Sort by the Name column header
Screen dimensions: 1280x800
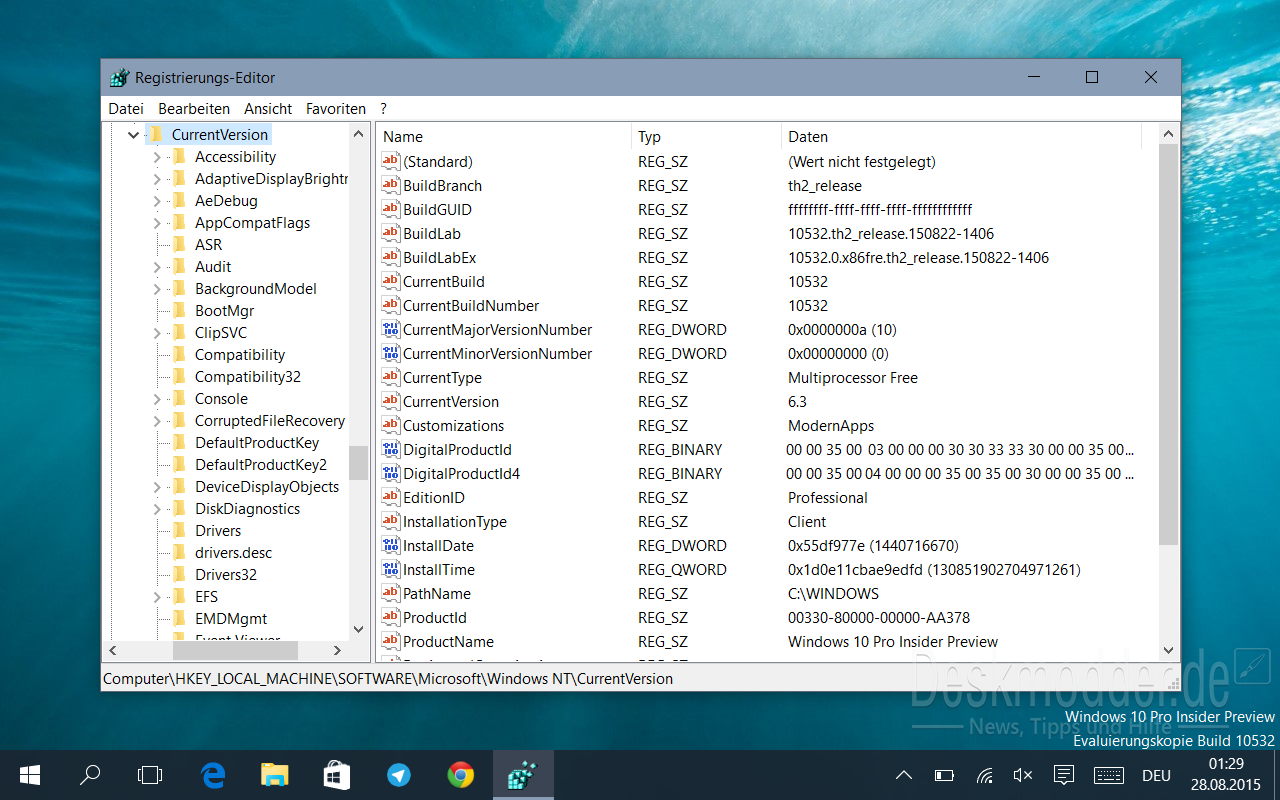[504, 137]
